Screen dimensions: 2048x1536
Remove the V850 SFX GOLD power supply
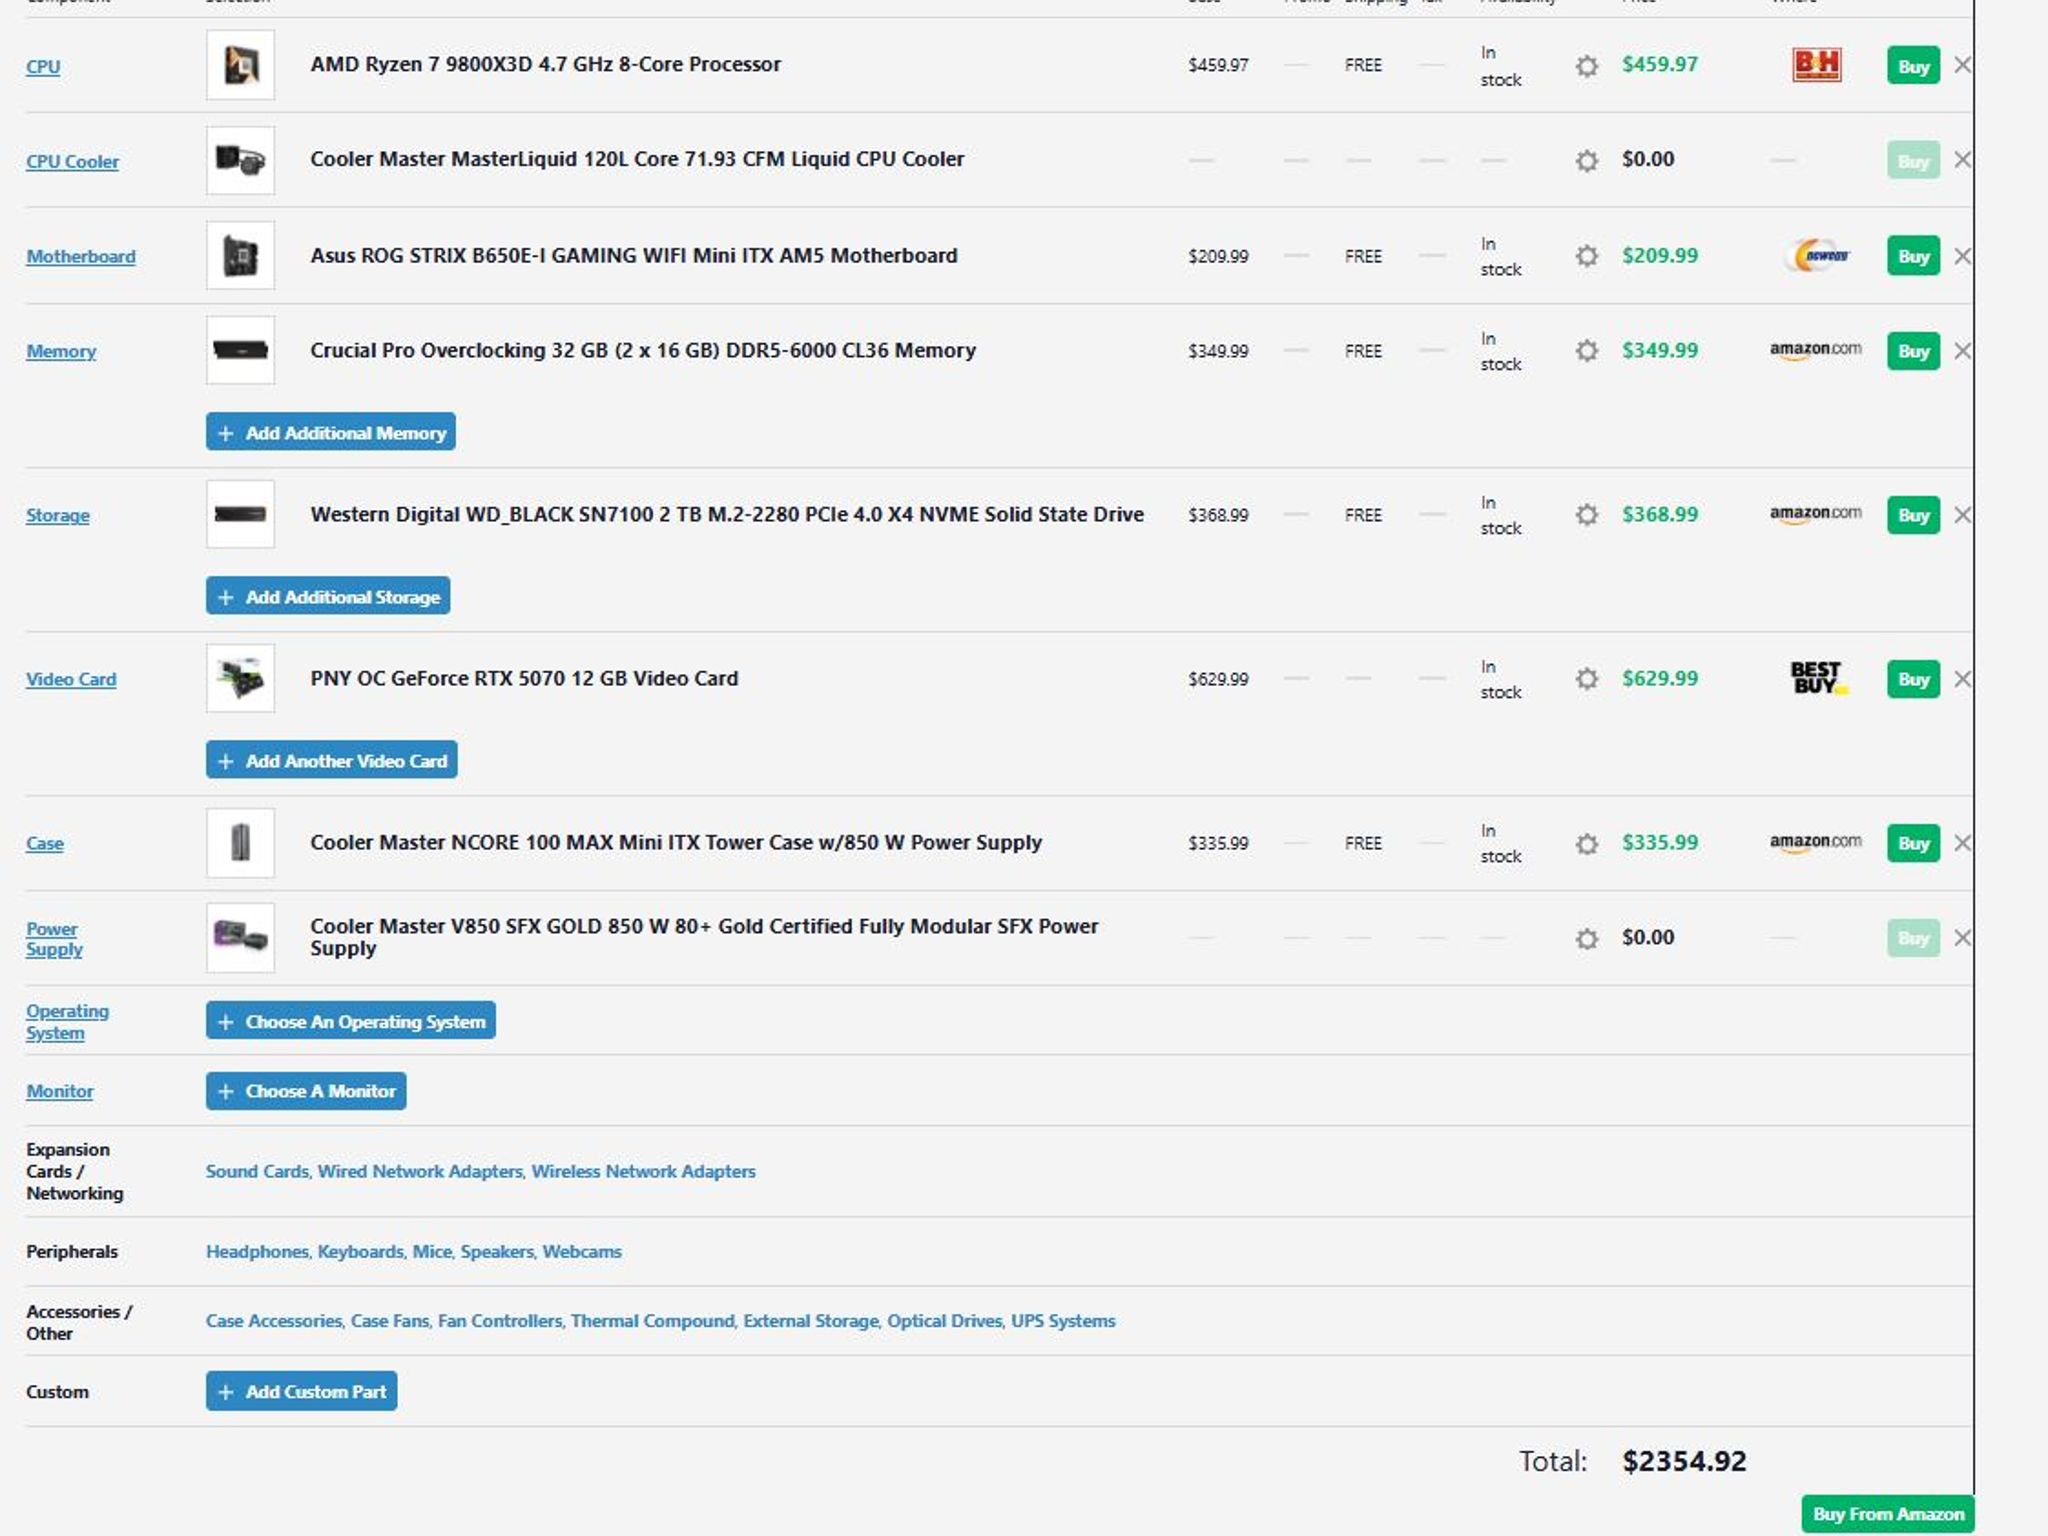(1962, 938)
